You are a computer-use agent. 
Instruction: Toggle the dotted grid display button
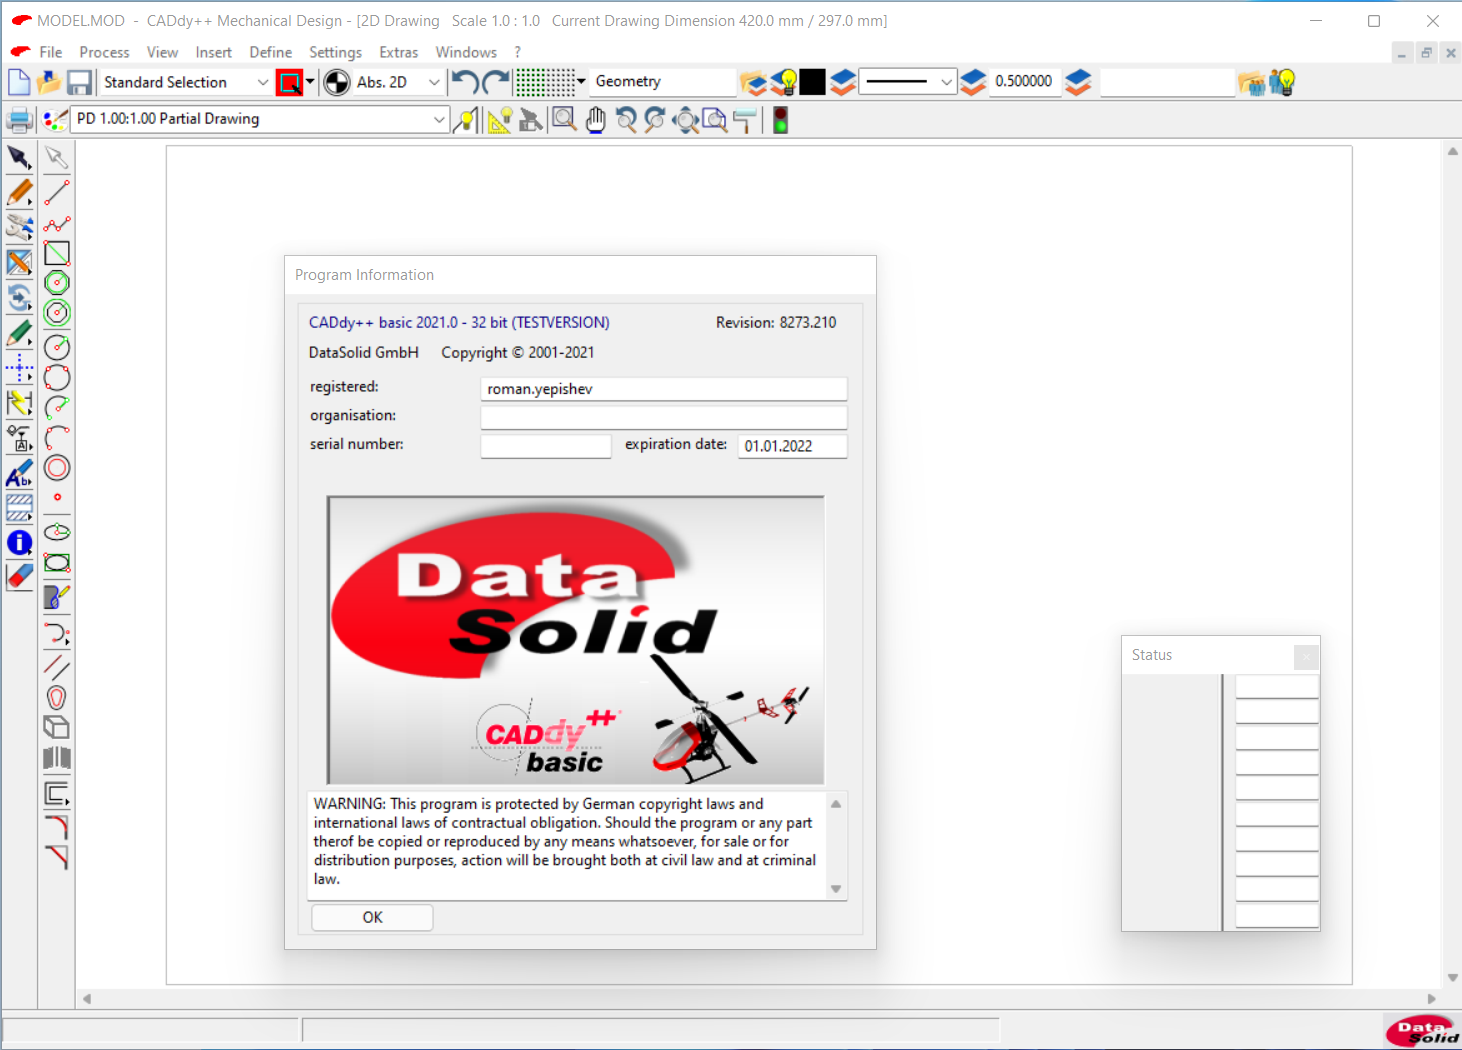tap(545, 82)
